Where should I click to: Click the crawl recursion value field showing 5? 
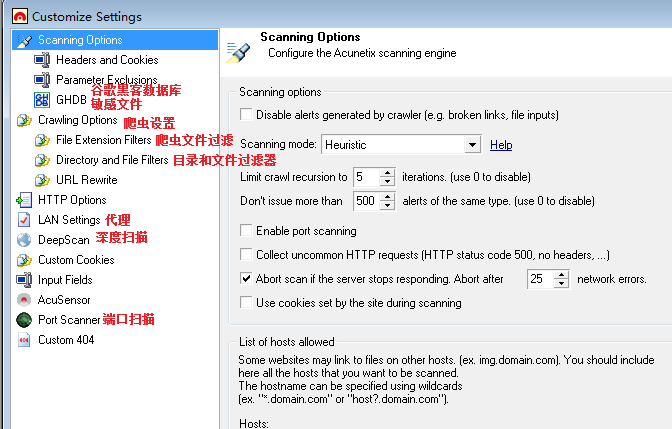(x=367, y=177)
